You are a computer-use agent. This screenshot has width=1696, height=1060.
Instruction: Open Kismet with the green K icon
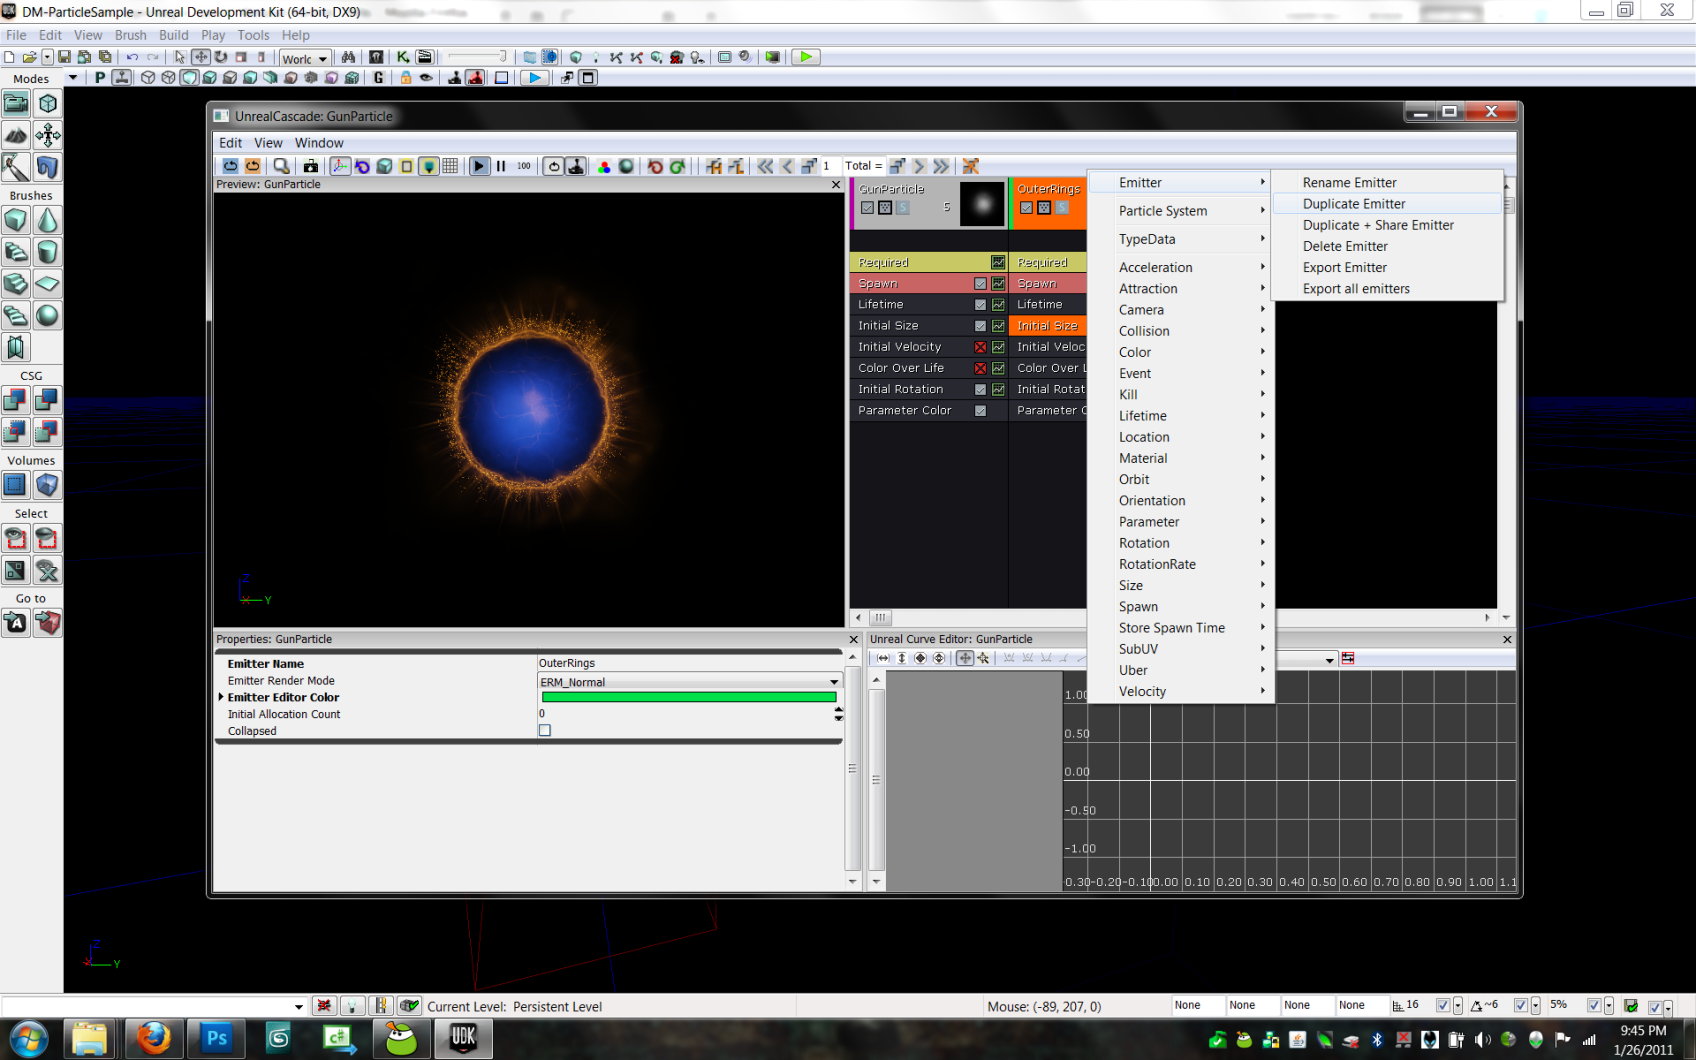[x=402, y=57]
